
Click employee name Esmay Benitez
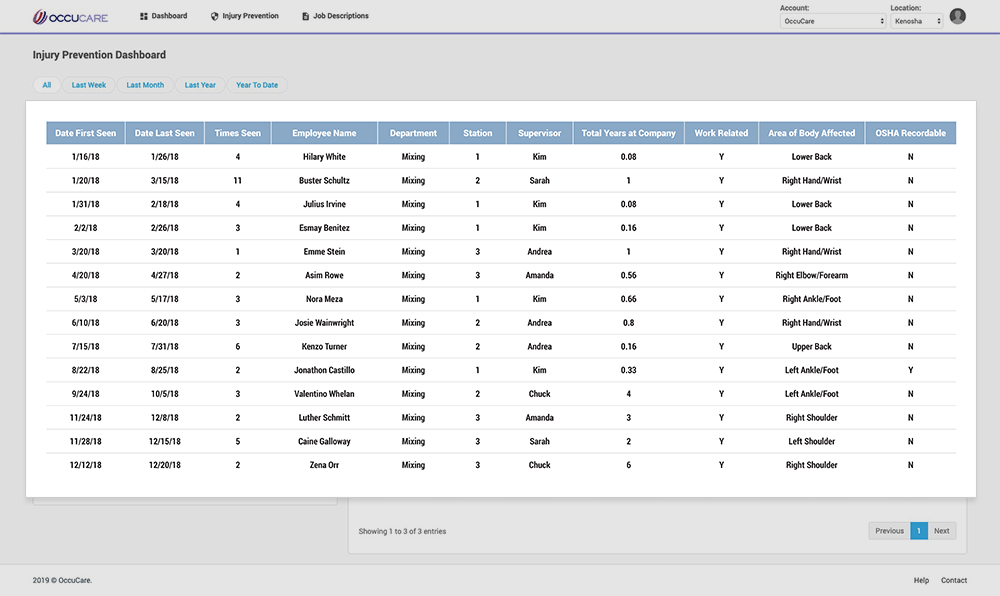coord(324,228)
